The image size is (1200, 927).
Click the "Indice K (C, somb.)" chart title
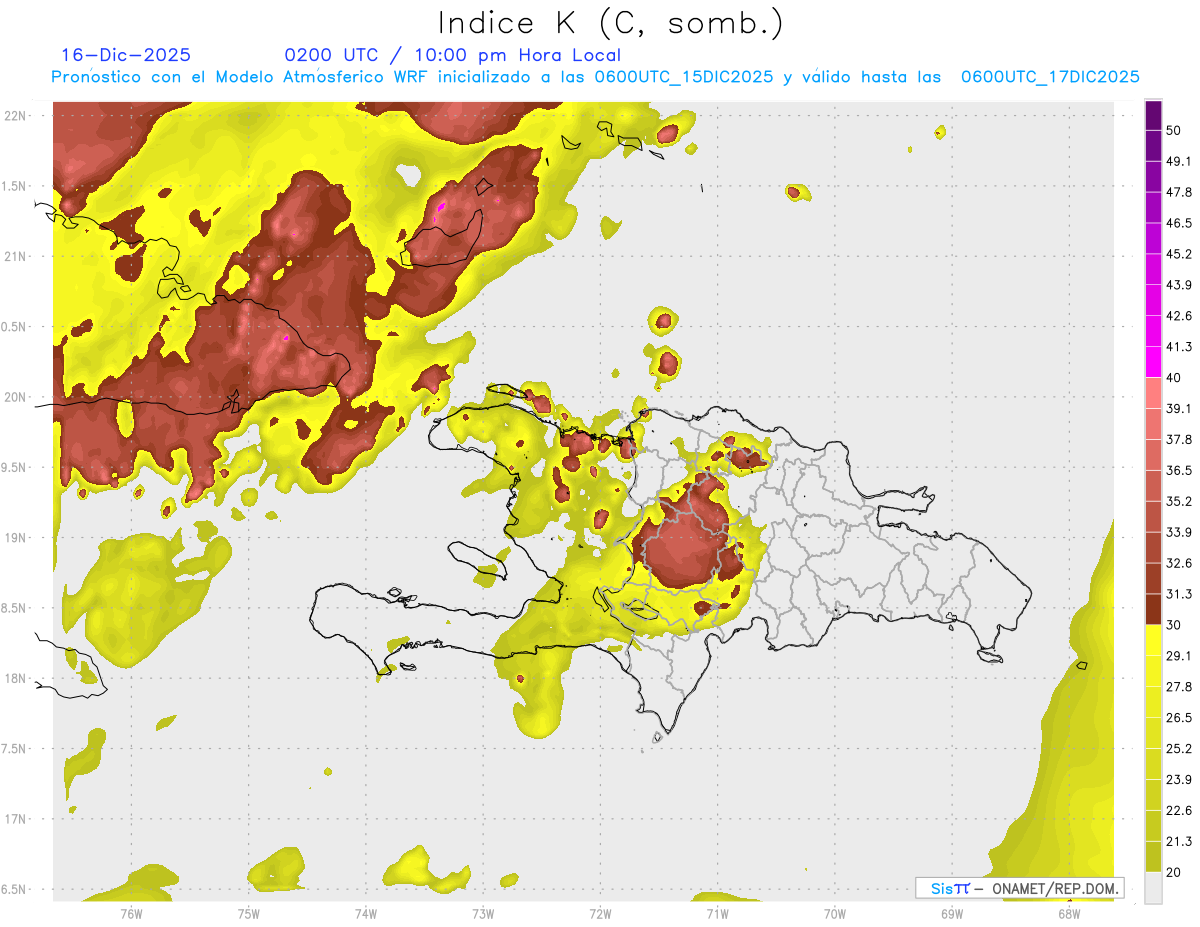tap(610, 24)
